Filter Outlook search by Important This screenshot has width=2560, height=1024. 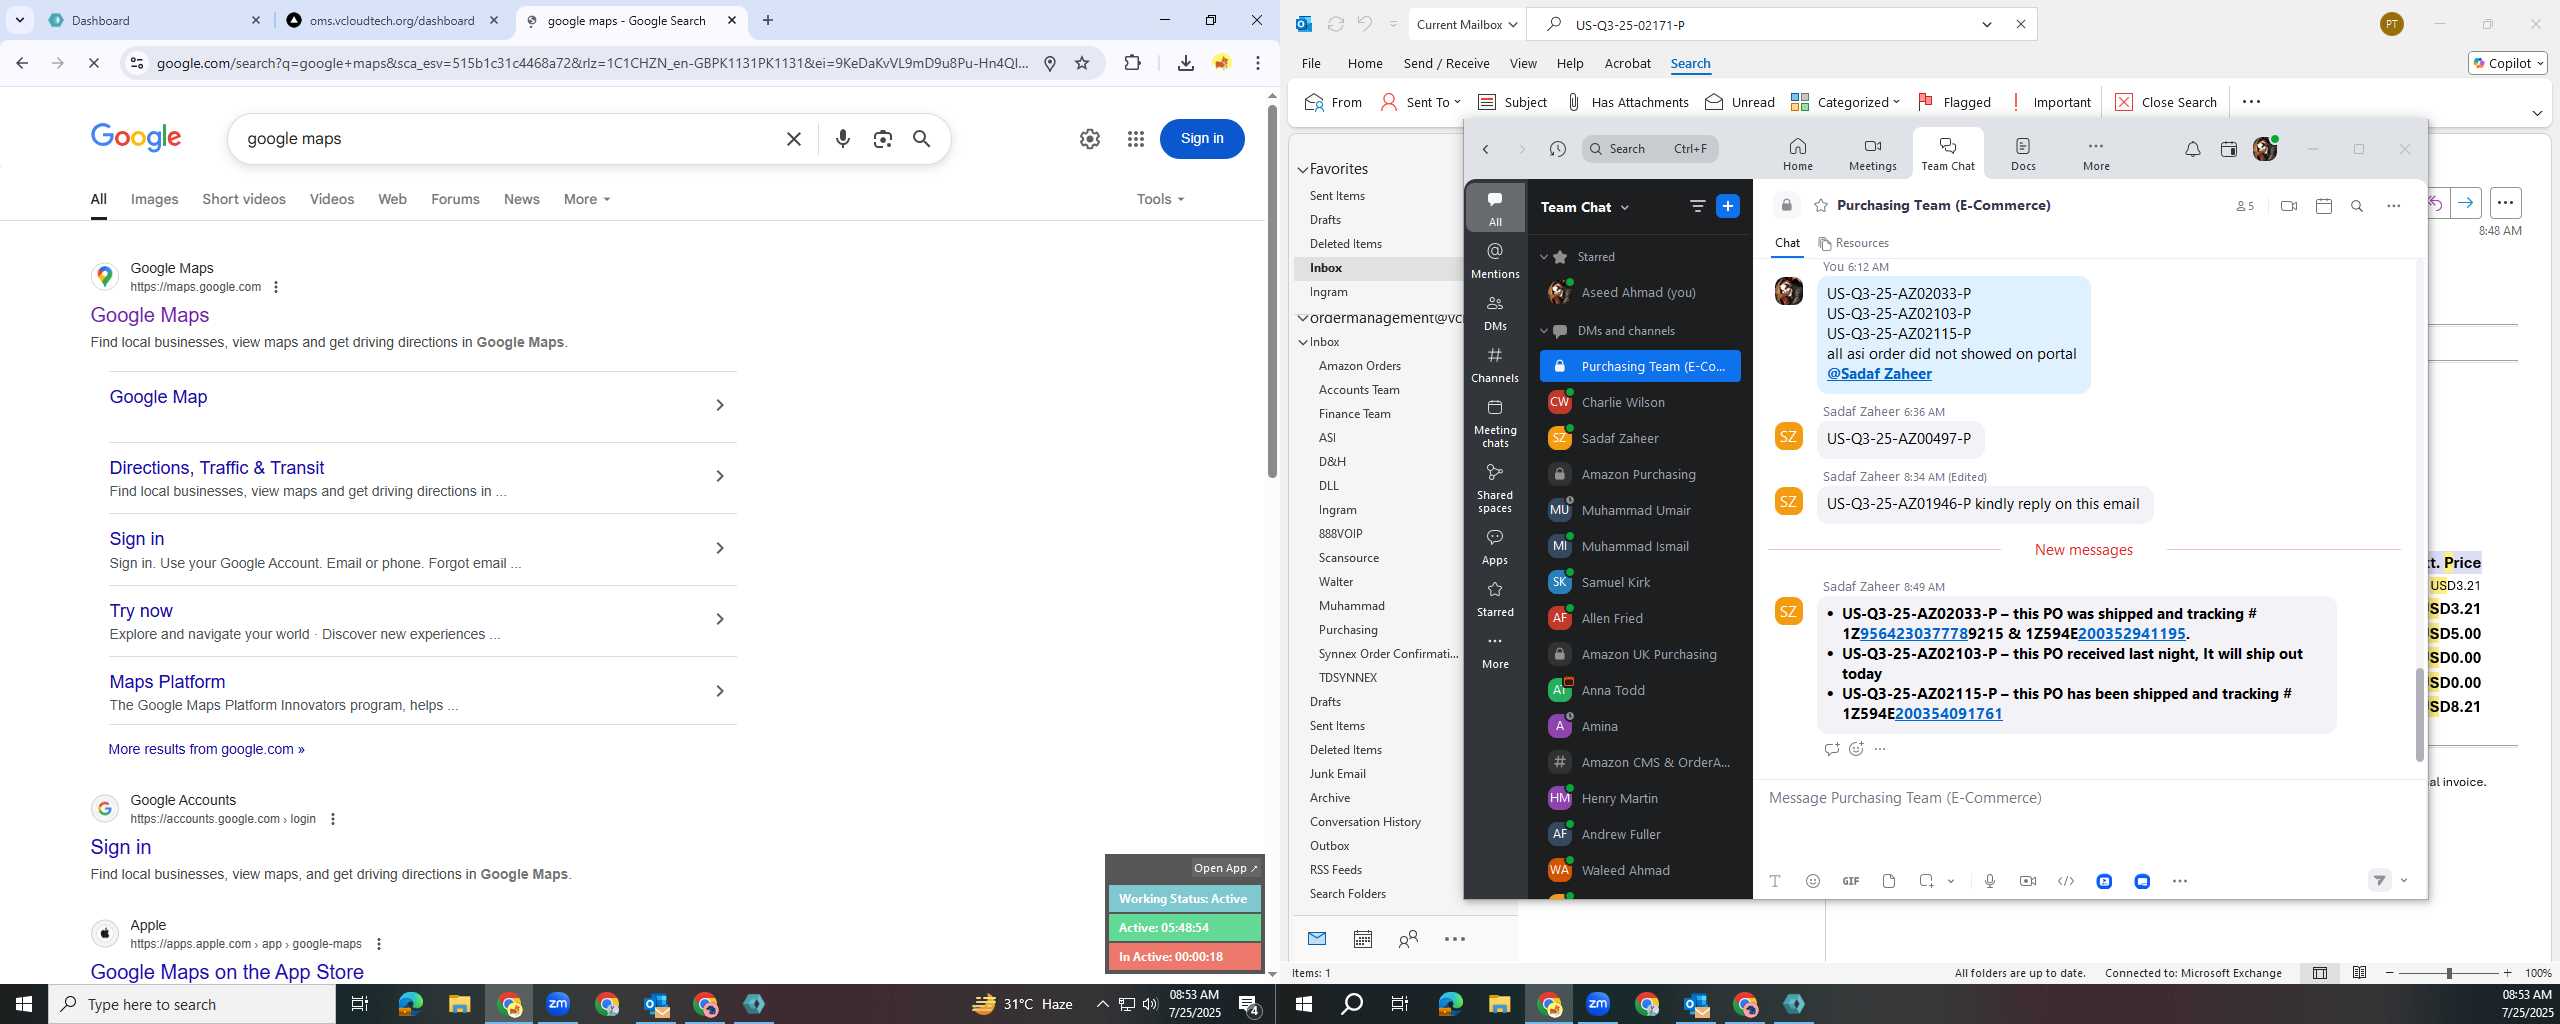click(x=2050, y=102)
